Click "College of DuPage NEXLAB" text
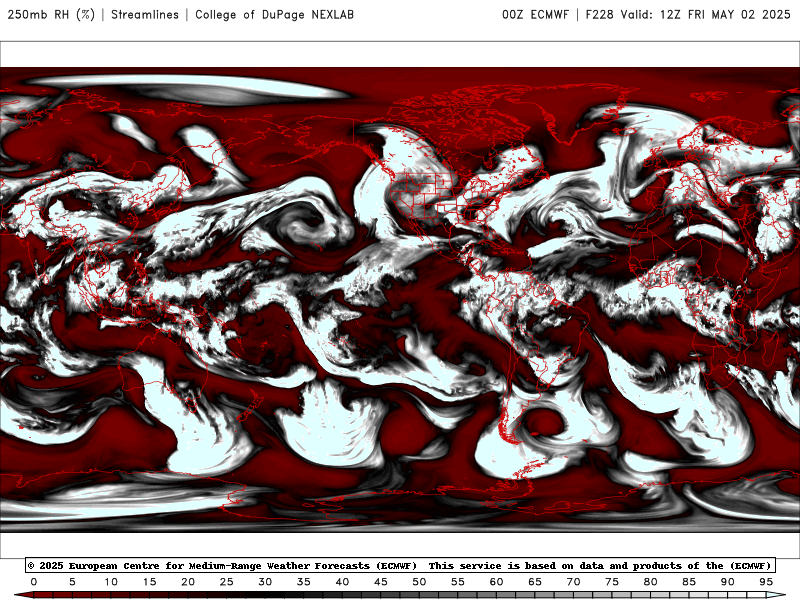Viewport: 800px width, 600px height. [x=274, y=15]
